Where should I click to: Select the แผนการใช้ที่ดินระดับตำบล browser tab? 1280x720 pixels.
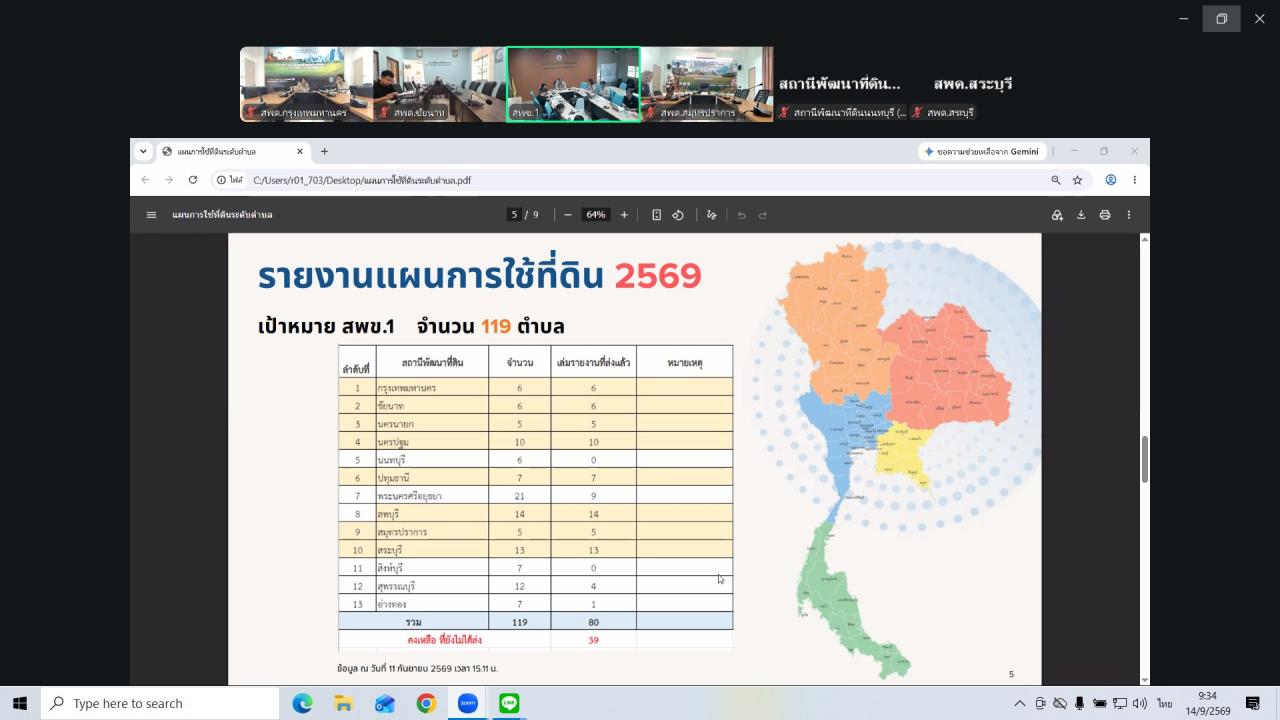coord(233,151)
